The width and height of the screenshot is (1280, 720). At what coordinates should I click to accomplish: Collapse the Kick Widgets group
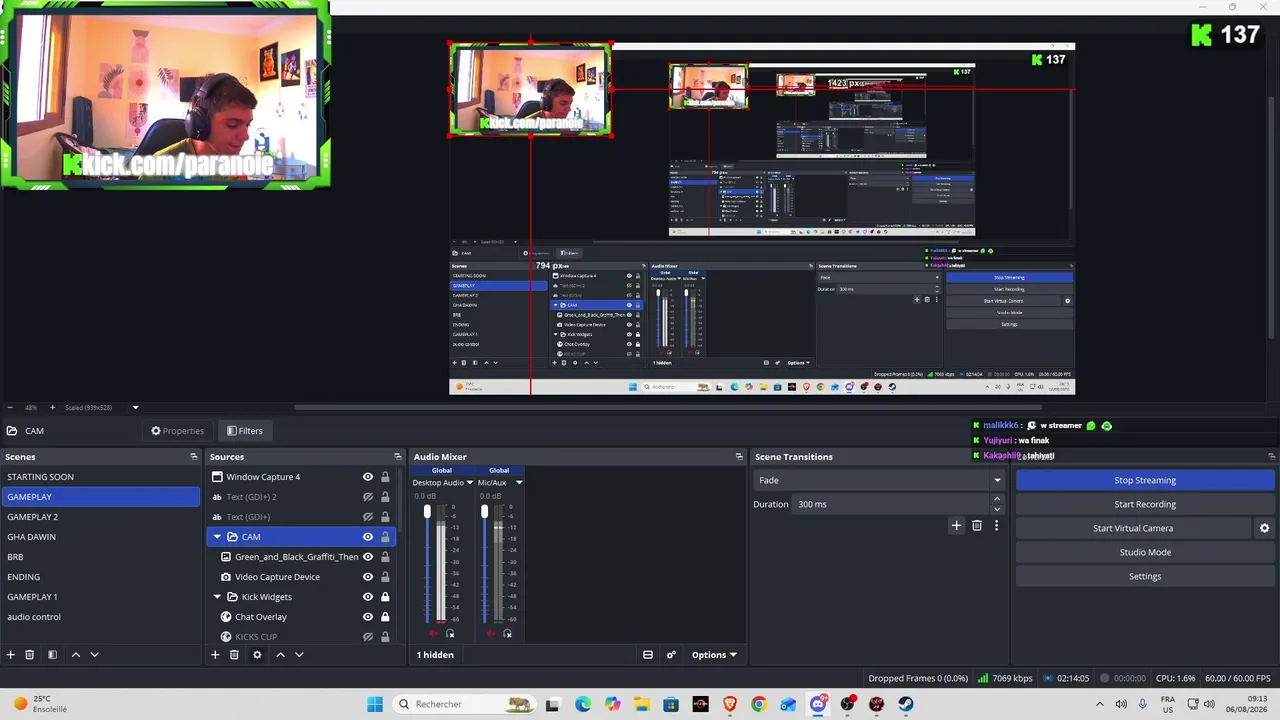point(217,597)
